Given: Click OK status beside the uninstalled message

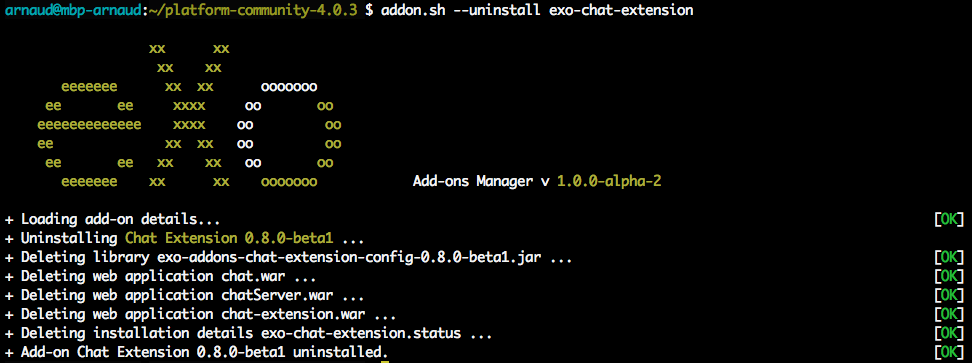Looking at the screenshot, I should point(949,353).
